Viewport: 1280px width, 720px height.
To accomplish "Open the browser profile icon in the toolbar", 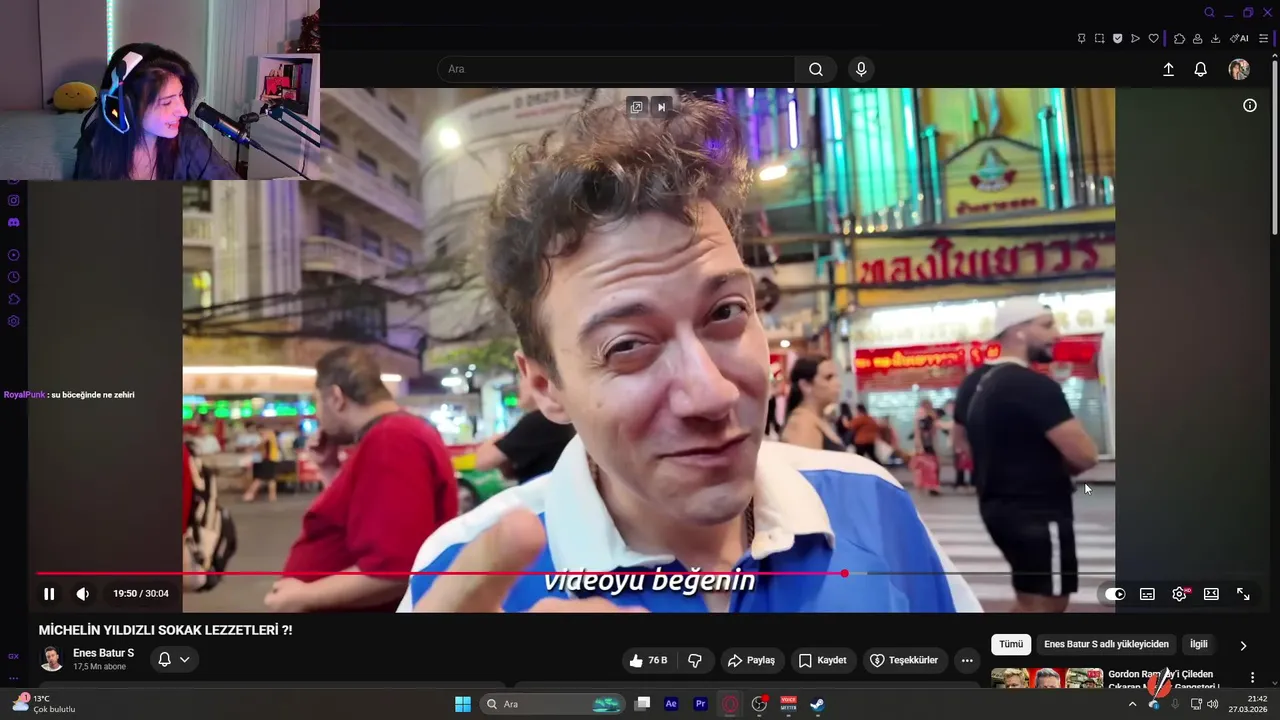I will (x=1197, y=39).
